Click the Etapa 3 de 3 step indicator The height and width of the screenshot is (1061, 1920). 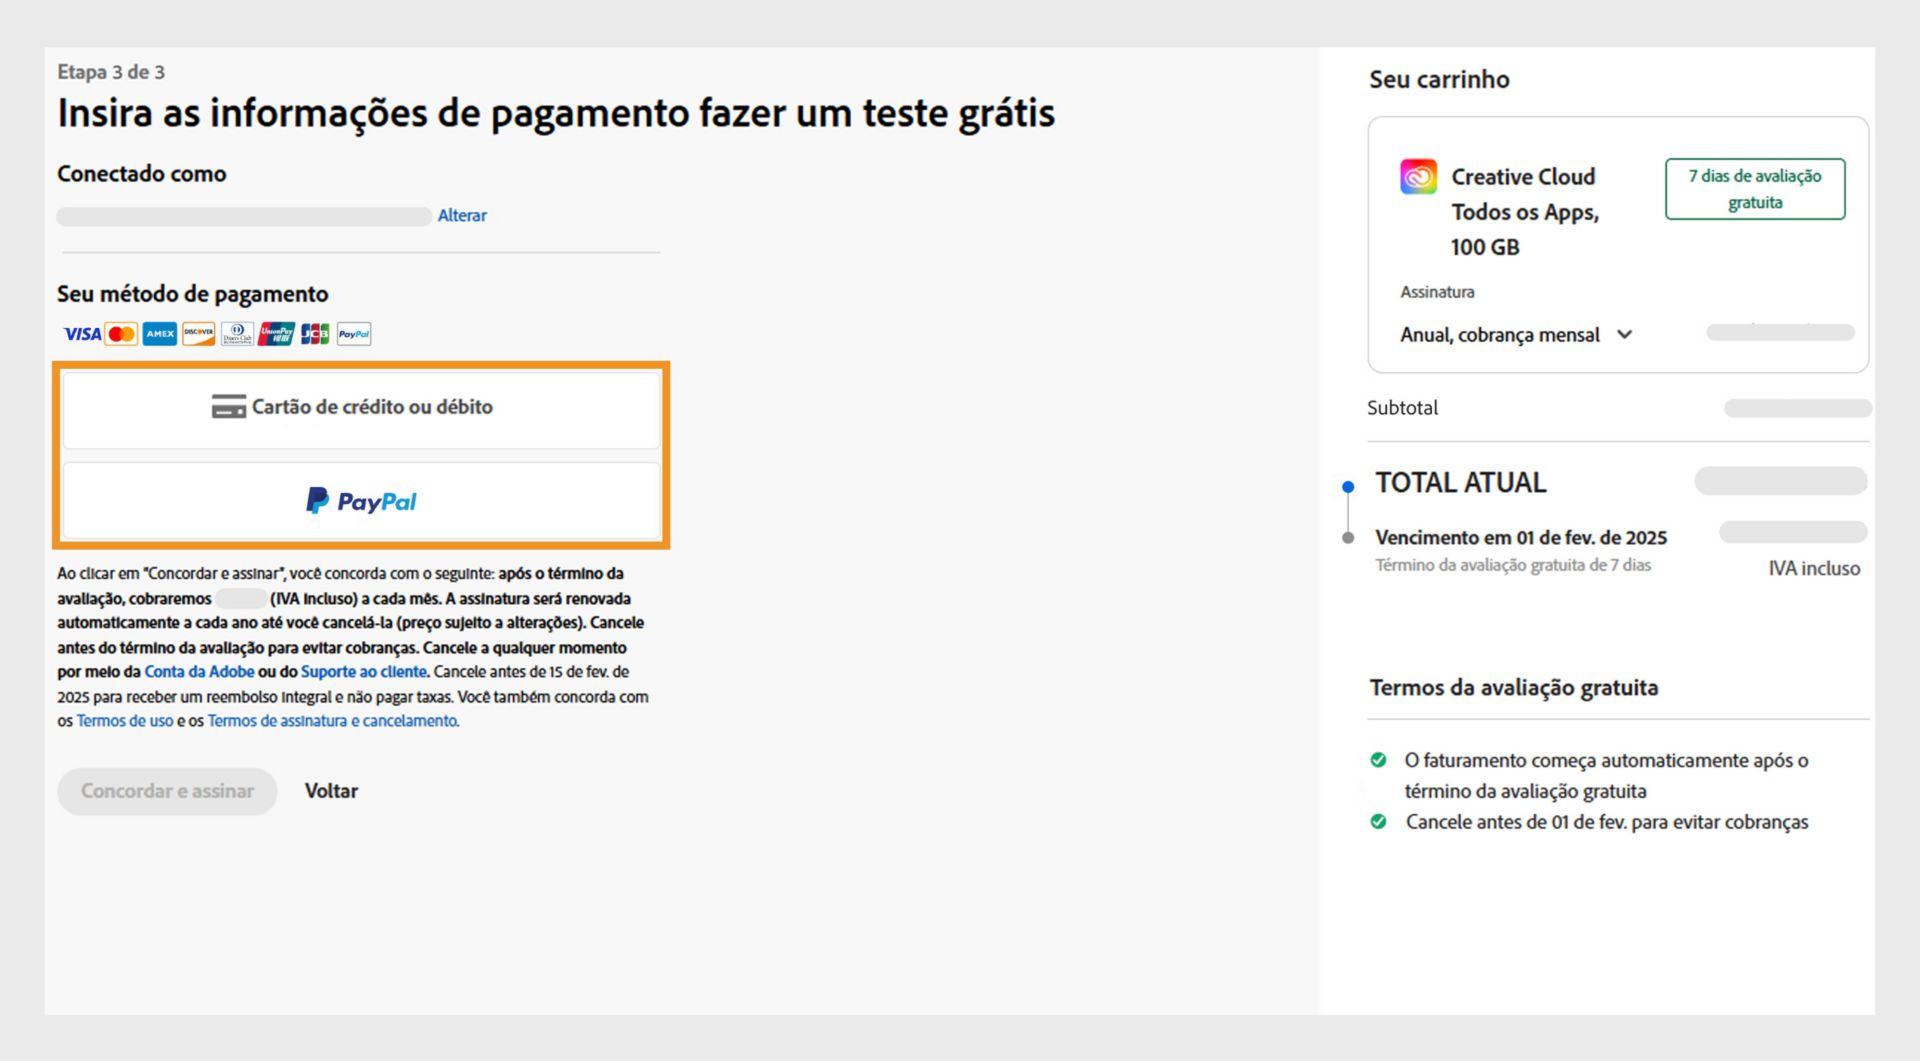pos(111,72)
